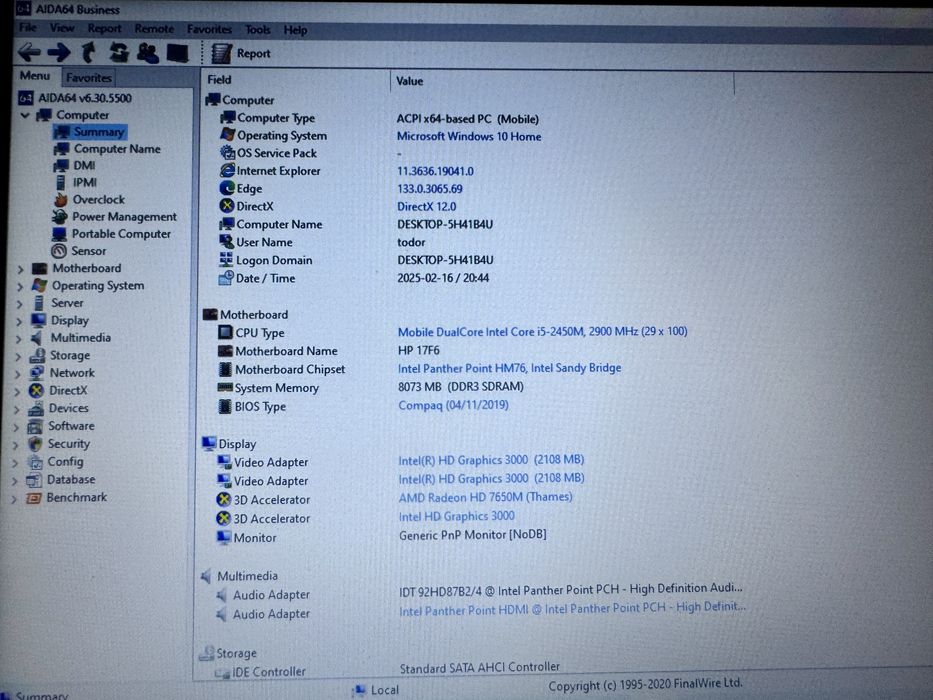This screenshot has height=700, width=933.
Task: Expand the Motherboard tree node
Action: 20,269
